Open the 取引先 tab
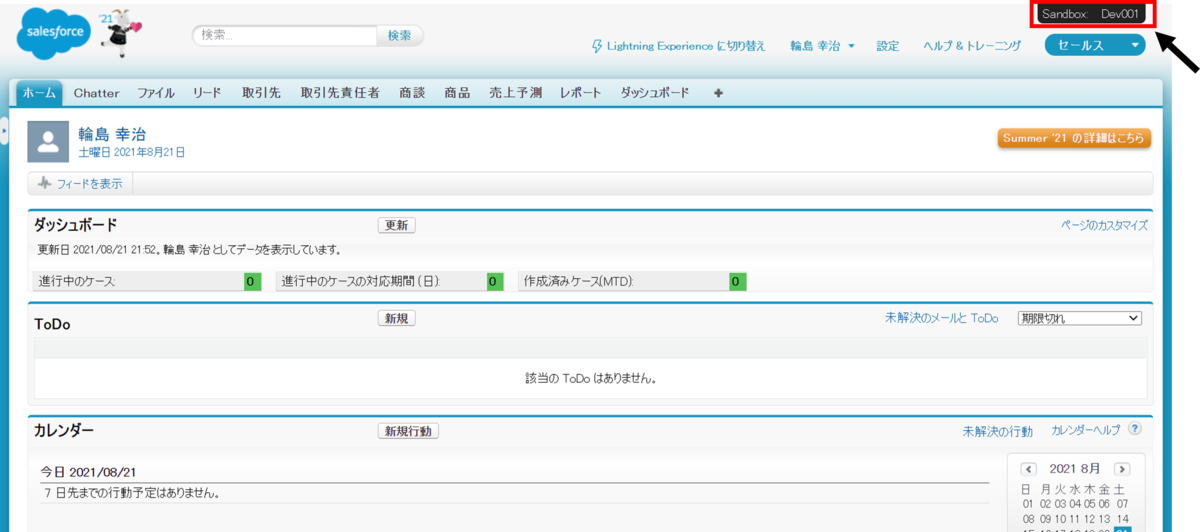 (x=261, y=93)
